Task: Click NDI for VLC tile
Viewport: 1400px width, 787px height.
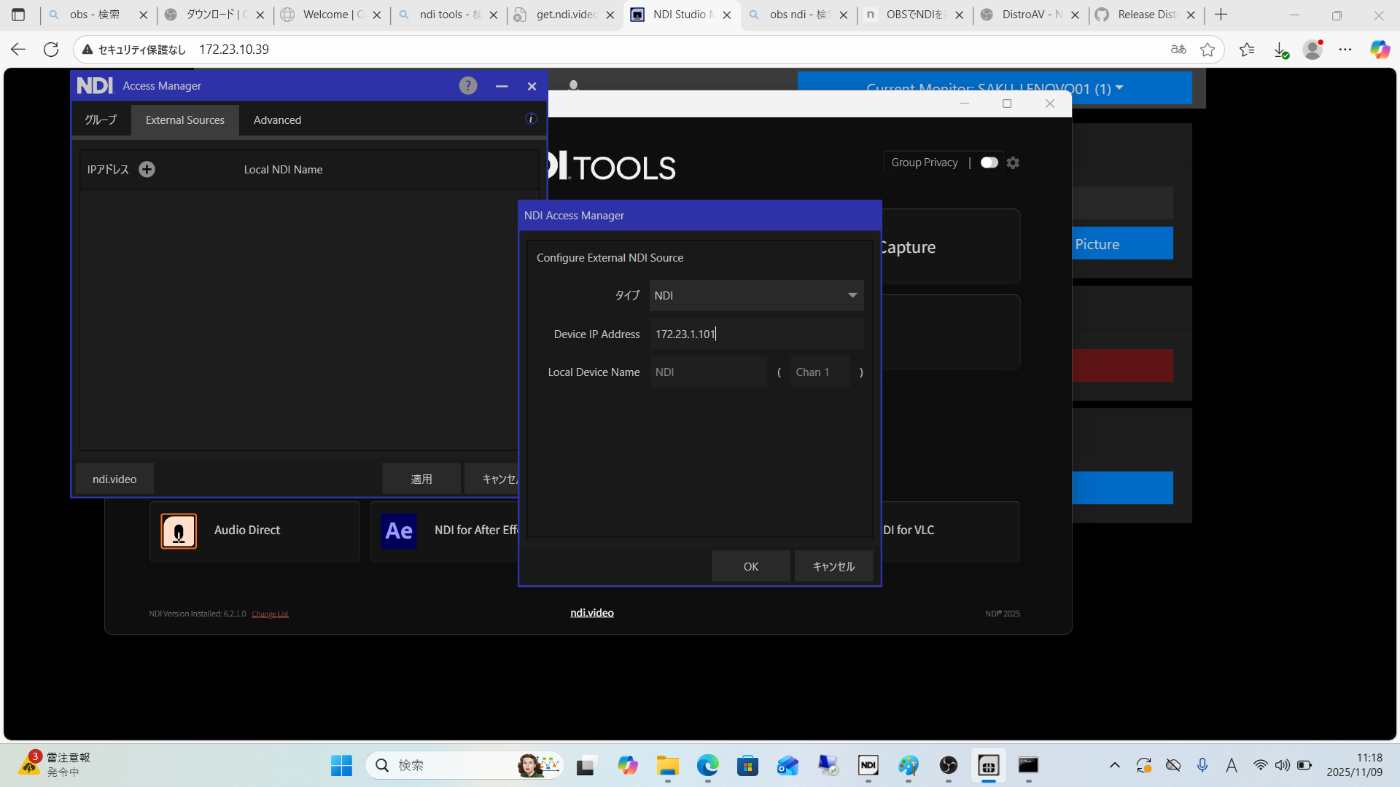Action: [x=948, y=530]
